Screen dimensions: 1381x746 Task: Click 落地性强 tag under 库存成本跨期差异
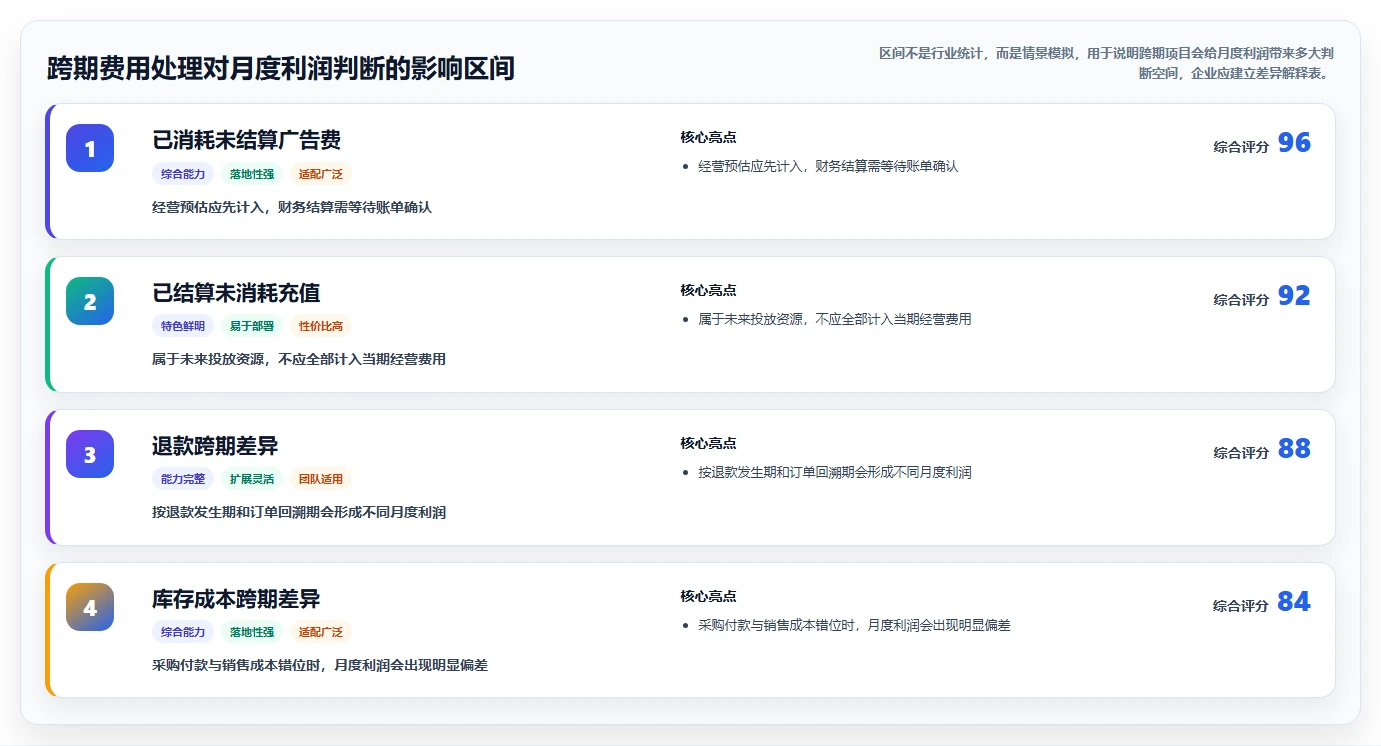(252, 632)
